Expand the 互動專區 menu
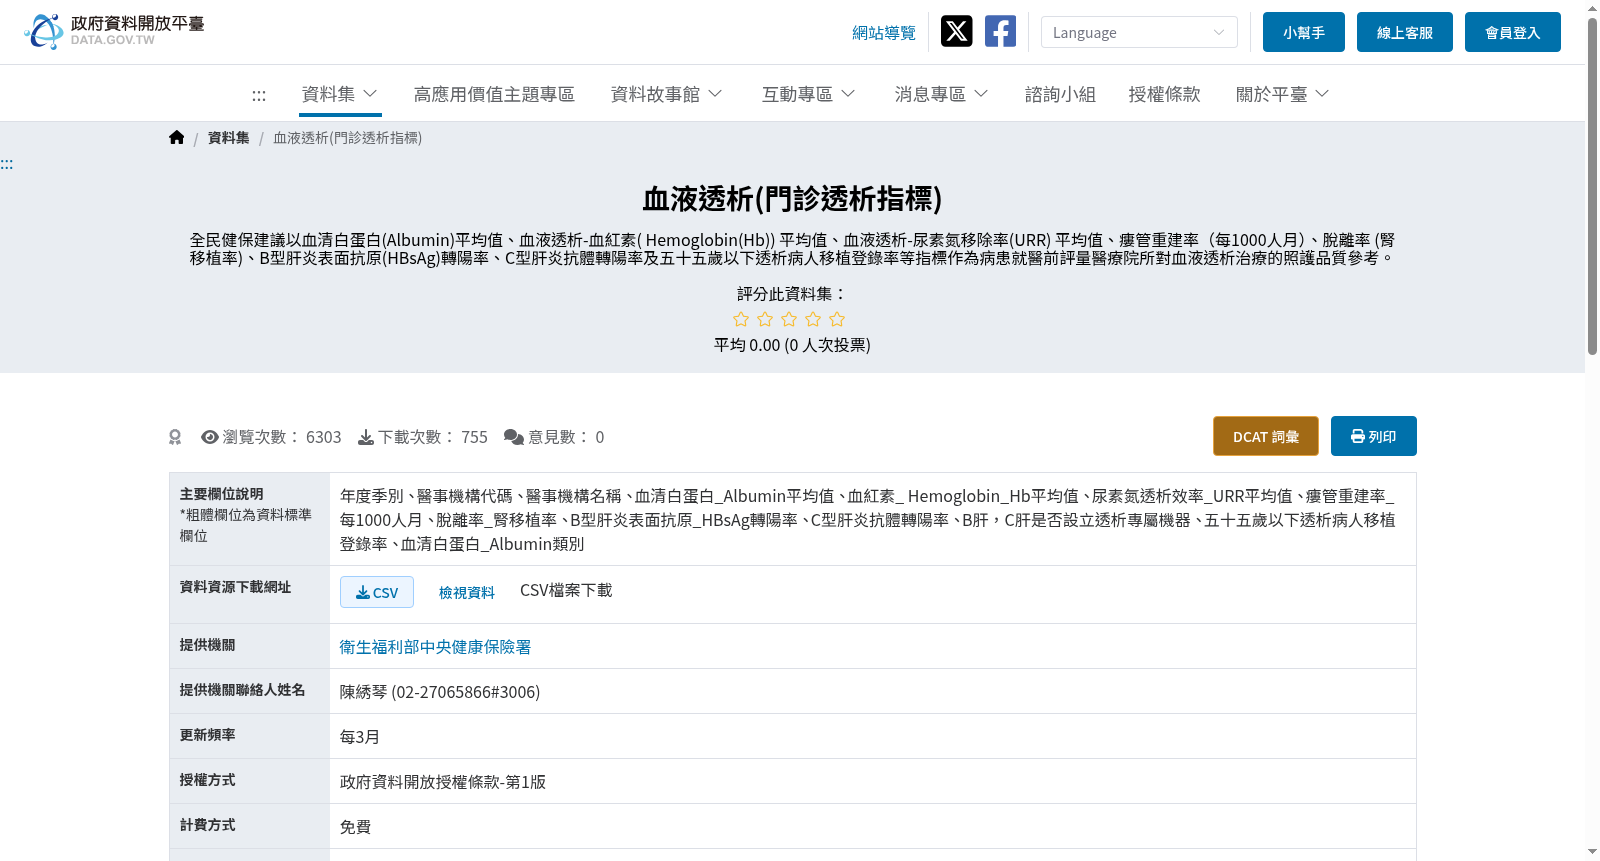 (809, 94)
